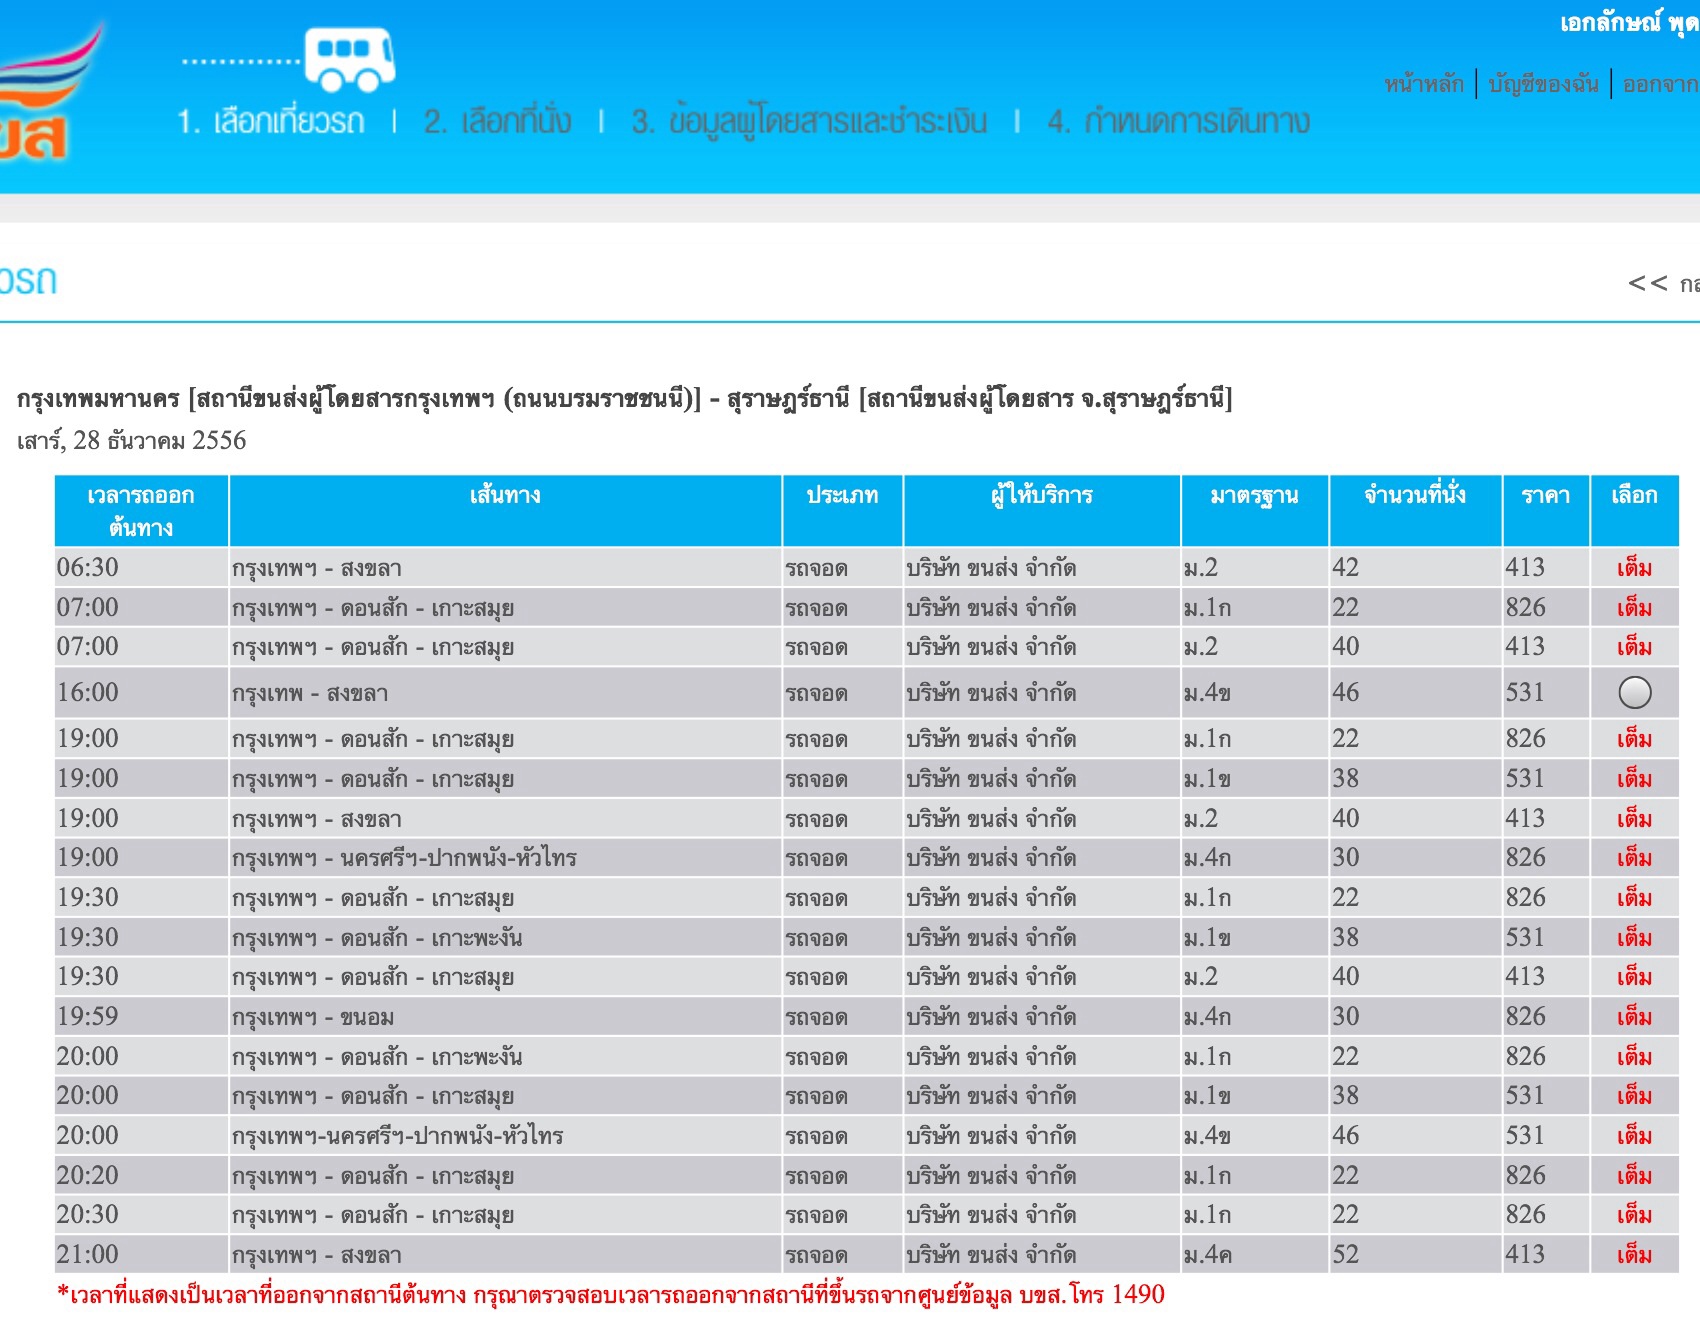Viewport: 1700px width, 1328px height.
Task: Click the เส้นทาง column header
Action: (x=505, y=511)
